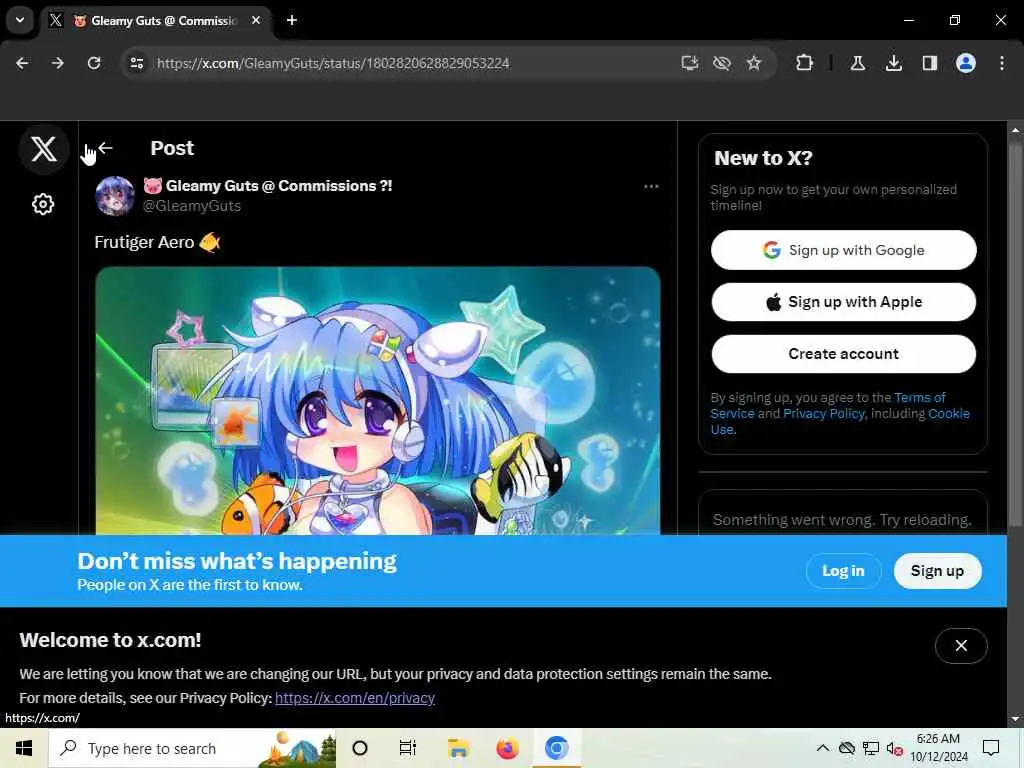
Task: Open a new browser tab
Action: [x=292, y=20]
